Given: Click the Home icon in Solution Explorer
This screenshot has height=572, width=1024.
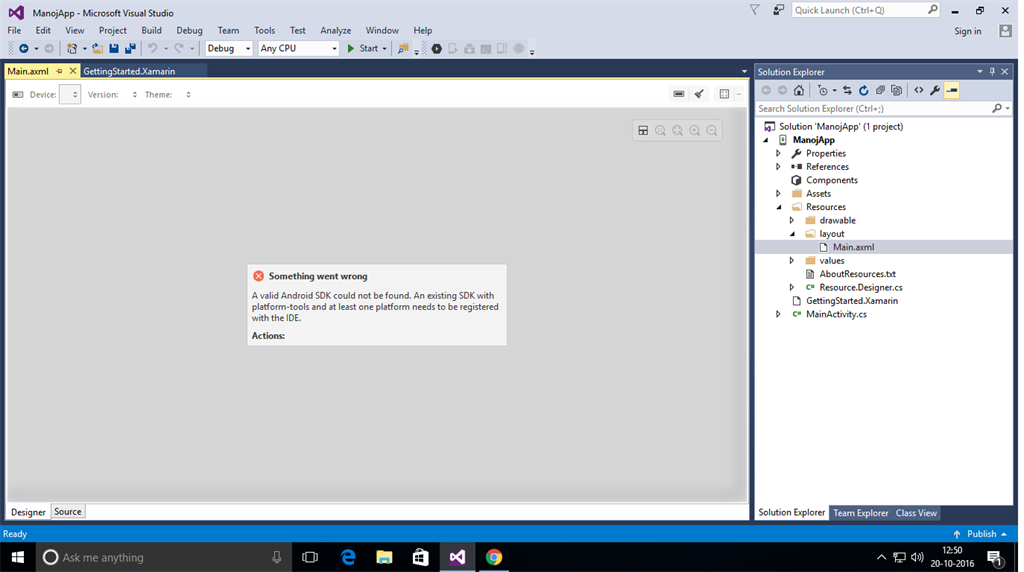Looking at the screenshot, I should click(799, 90).
